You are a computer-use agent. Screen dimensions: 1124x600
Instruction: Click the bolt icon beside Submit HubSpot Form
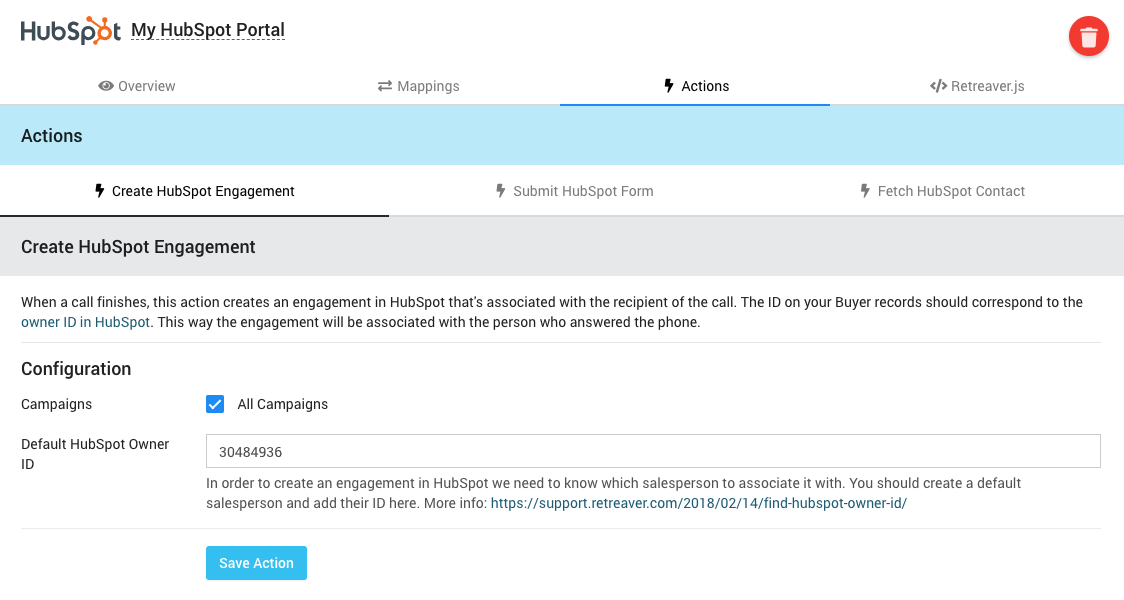point(501,190)
